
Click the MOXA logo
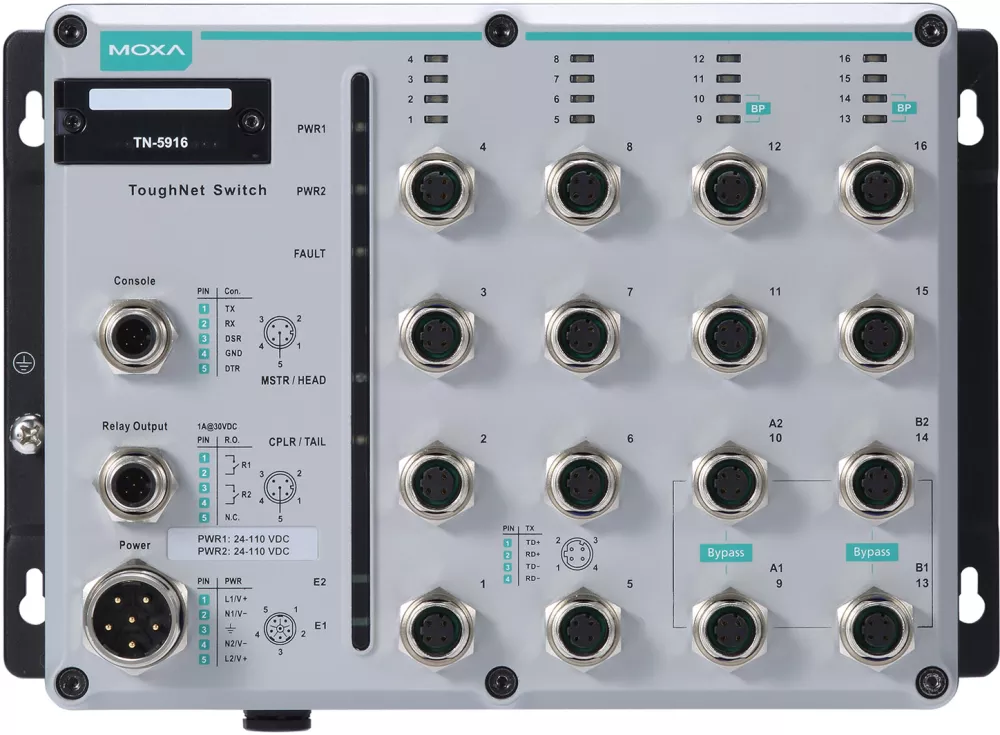coord(147,50)
